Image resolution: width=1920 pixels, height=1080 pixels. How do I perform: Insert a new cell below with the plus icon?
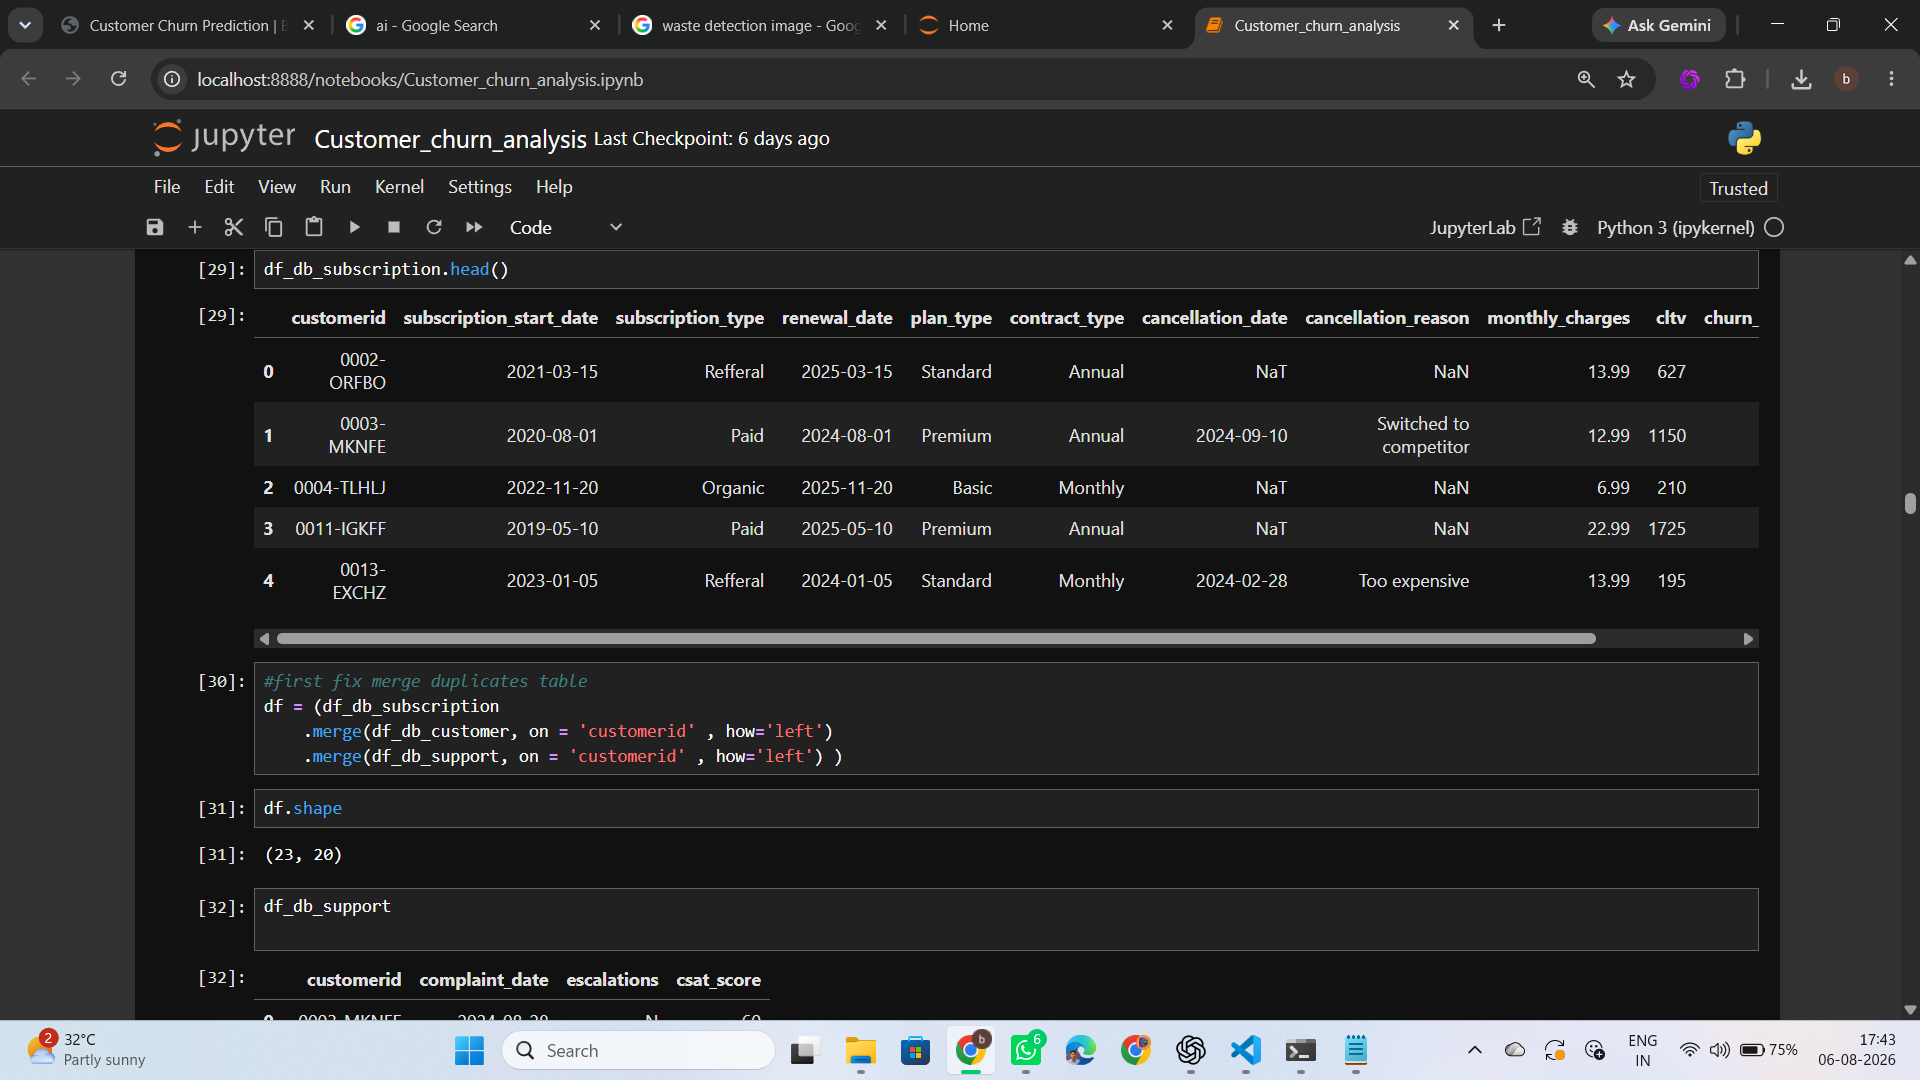tap(195, 227)
